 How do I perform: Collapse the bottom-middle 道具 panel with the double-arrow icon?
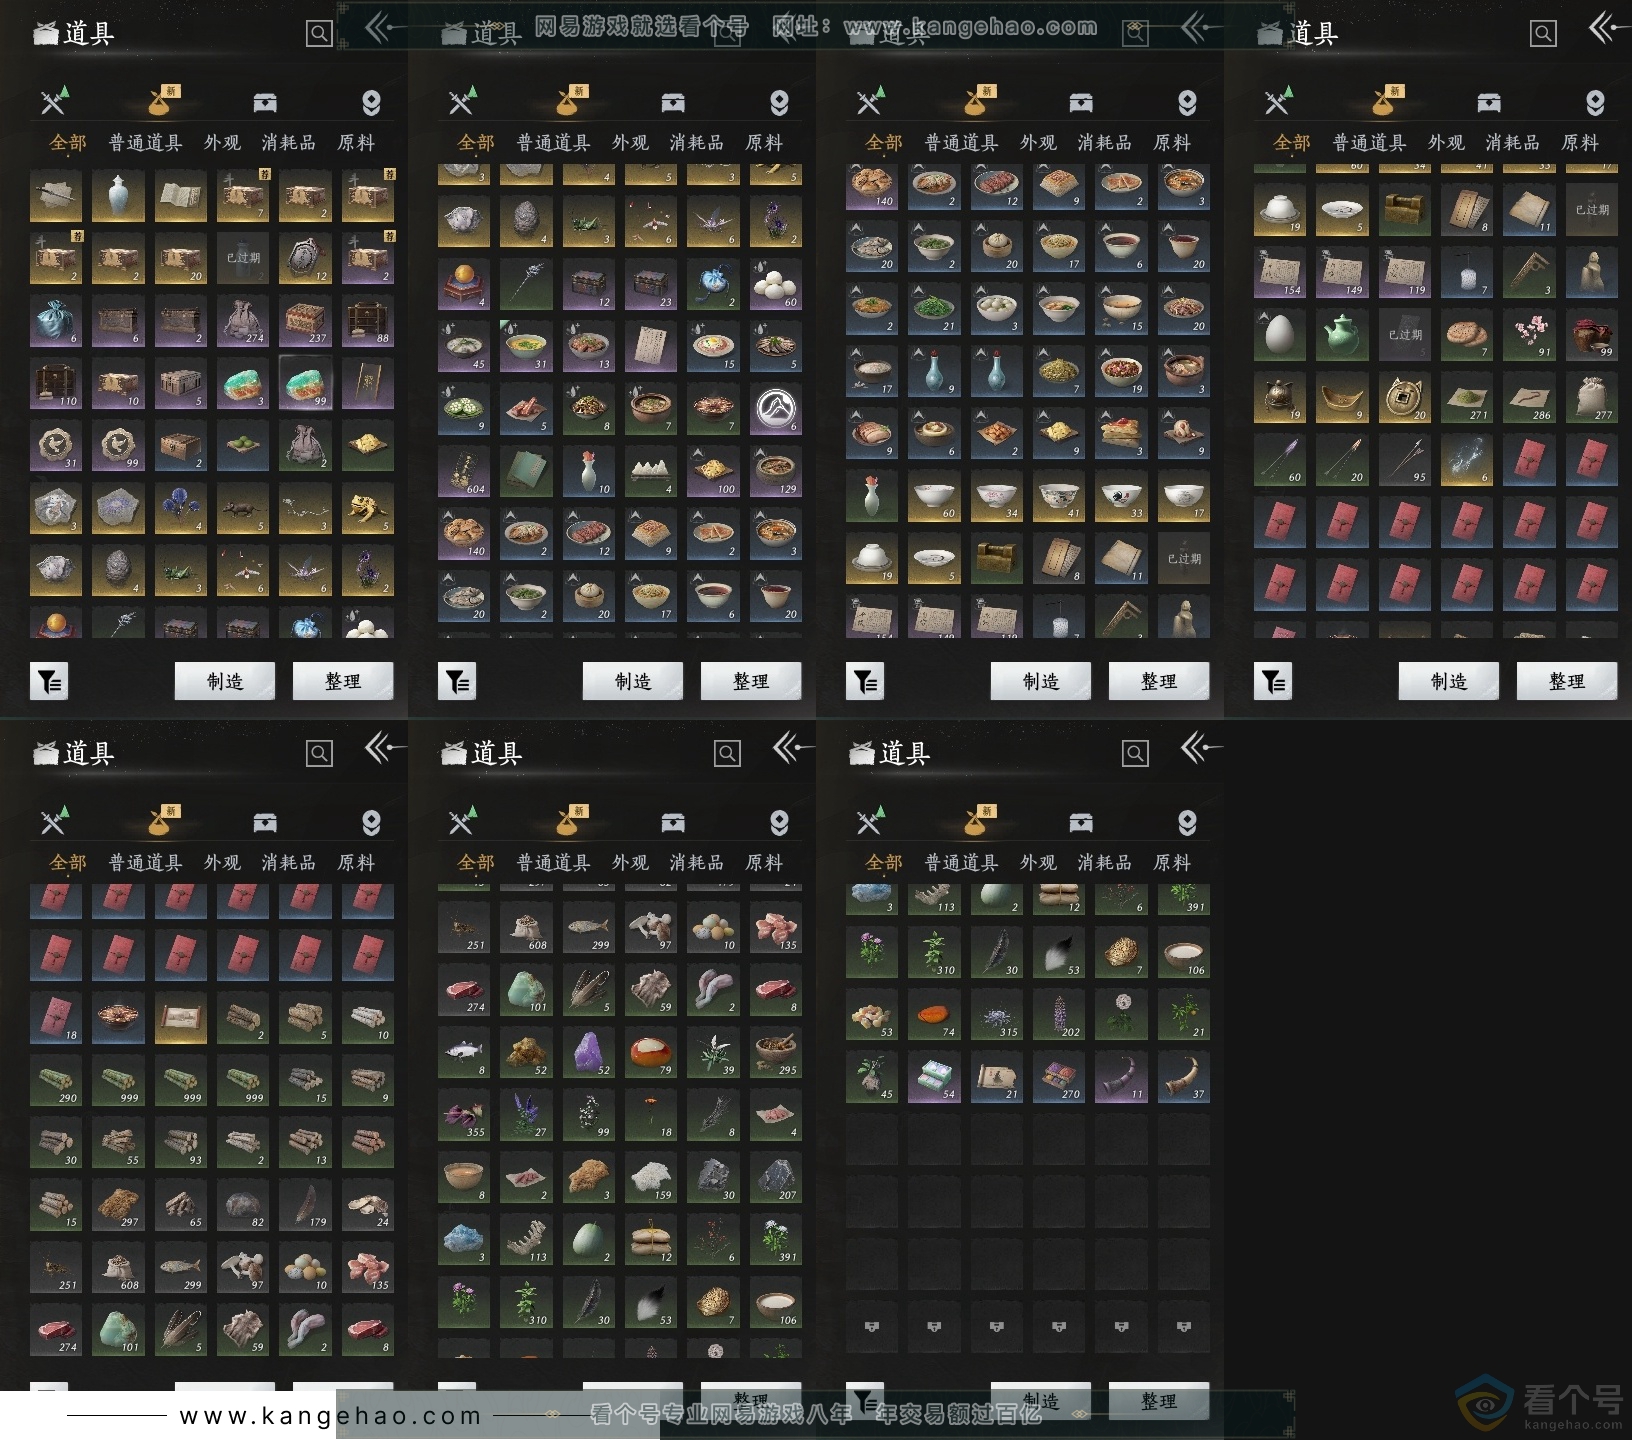(x=792, y=747)
